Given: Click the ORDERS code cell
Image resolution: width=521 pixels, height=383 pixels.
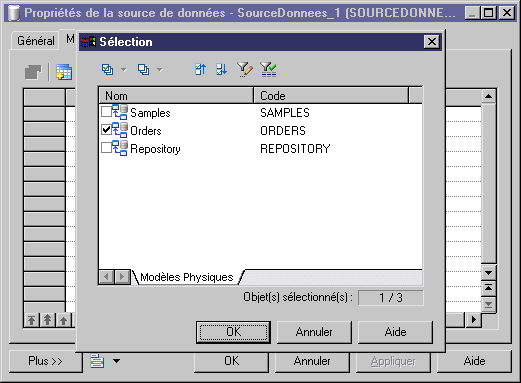Looking at the screenshot, I should 283,131.
